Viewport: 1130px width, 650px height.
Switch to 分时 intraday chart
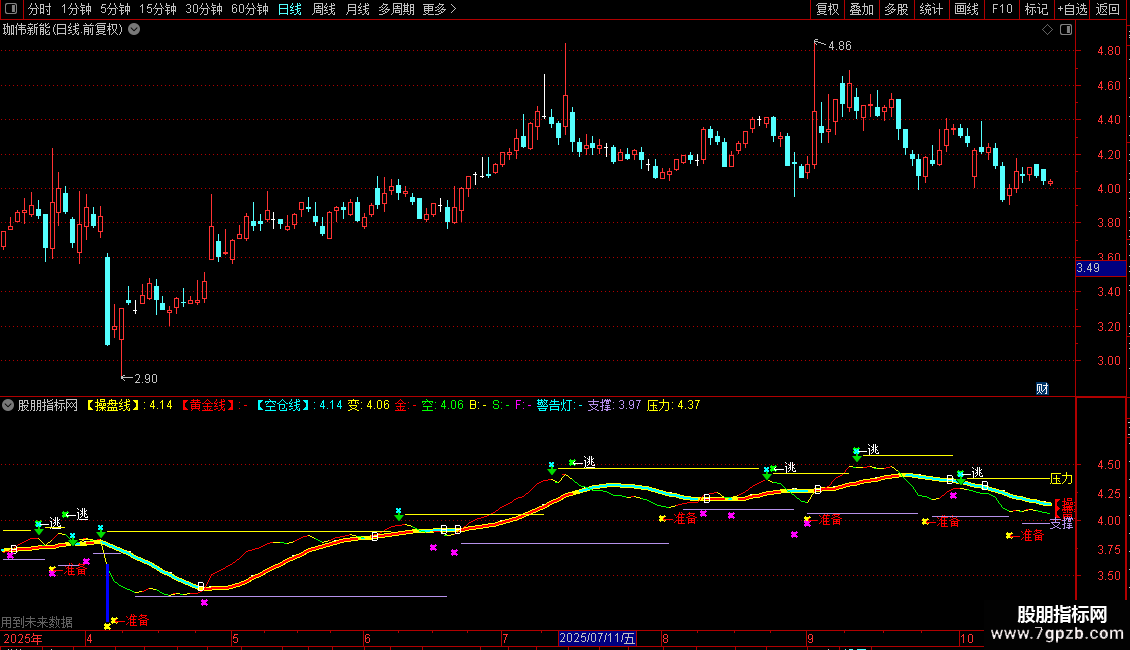pyautogui.click(x=40, y=9)
